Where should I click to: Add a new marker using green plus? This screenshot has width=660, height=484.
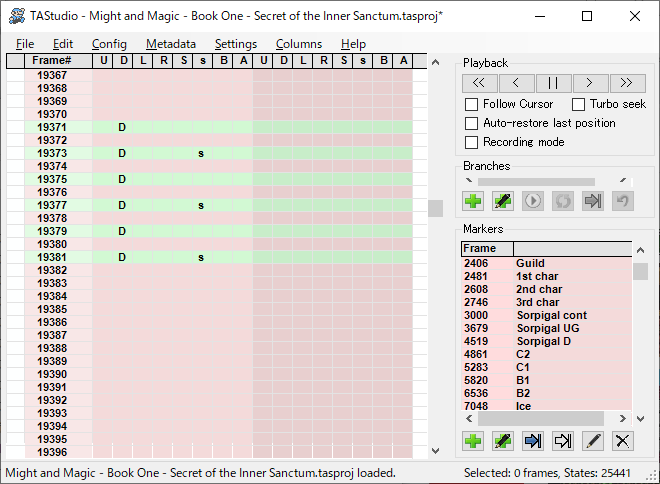point(473,440)
